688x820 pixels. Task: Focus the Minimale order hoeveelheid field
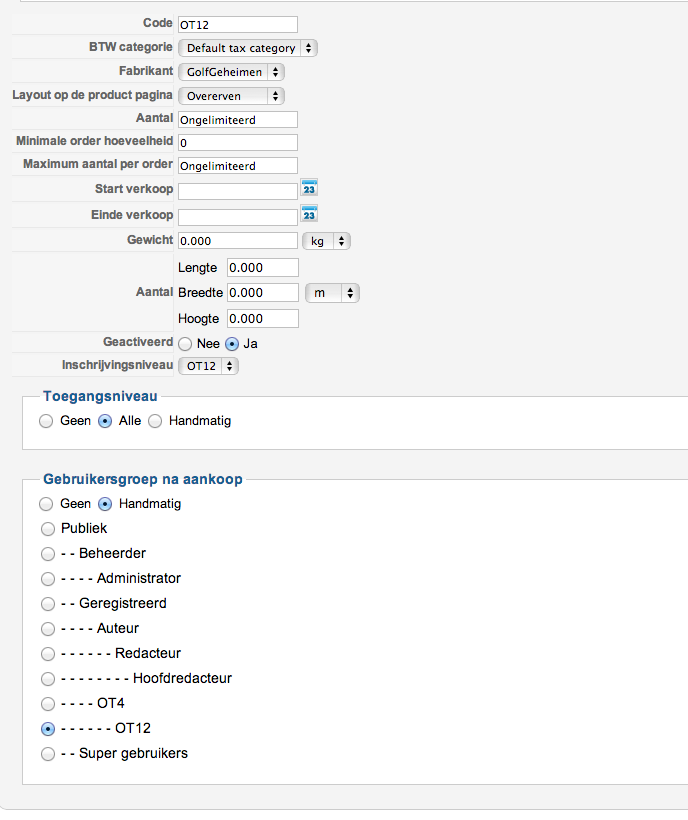tap(238, 143)
